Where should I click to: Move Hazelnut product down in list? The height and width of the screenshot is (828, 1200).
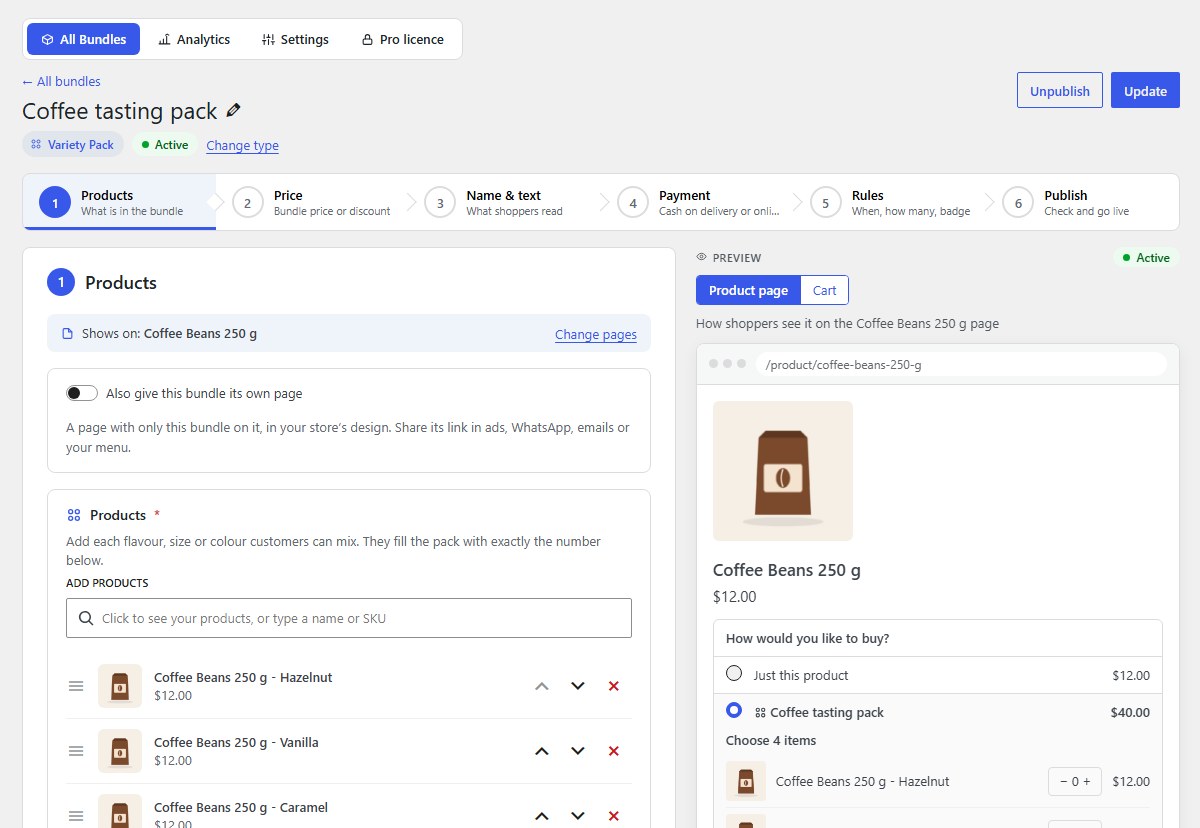tap(578, 686)
